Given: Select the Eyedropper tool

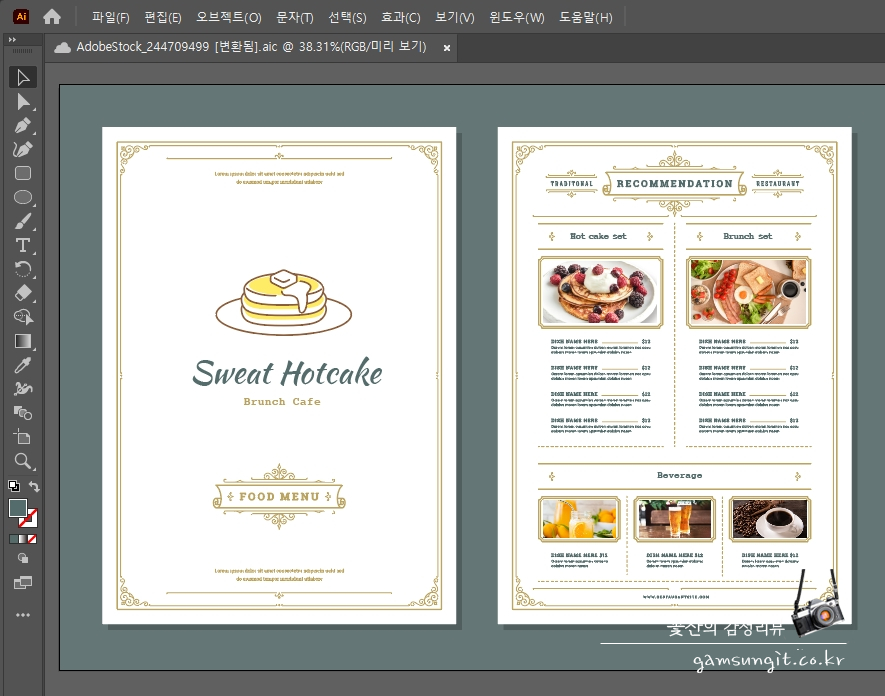Looking at the screenshot, I should [23, 365].
